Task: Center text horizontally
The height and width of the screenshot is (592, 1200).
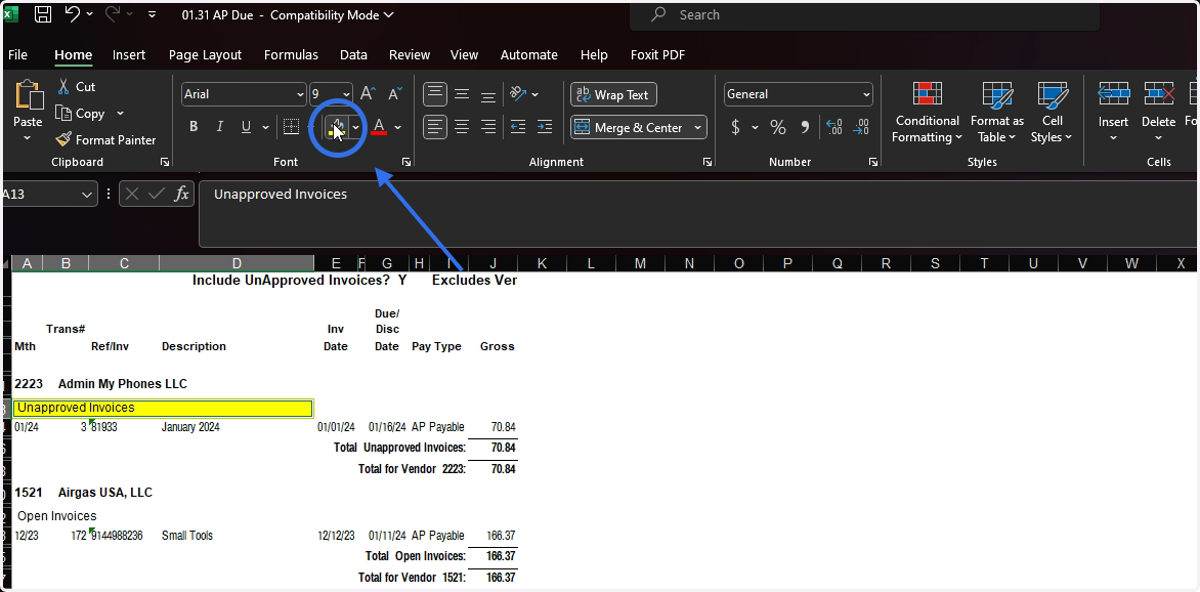Action: pyautogui.click(x=462, y=127)
